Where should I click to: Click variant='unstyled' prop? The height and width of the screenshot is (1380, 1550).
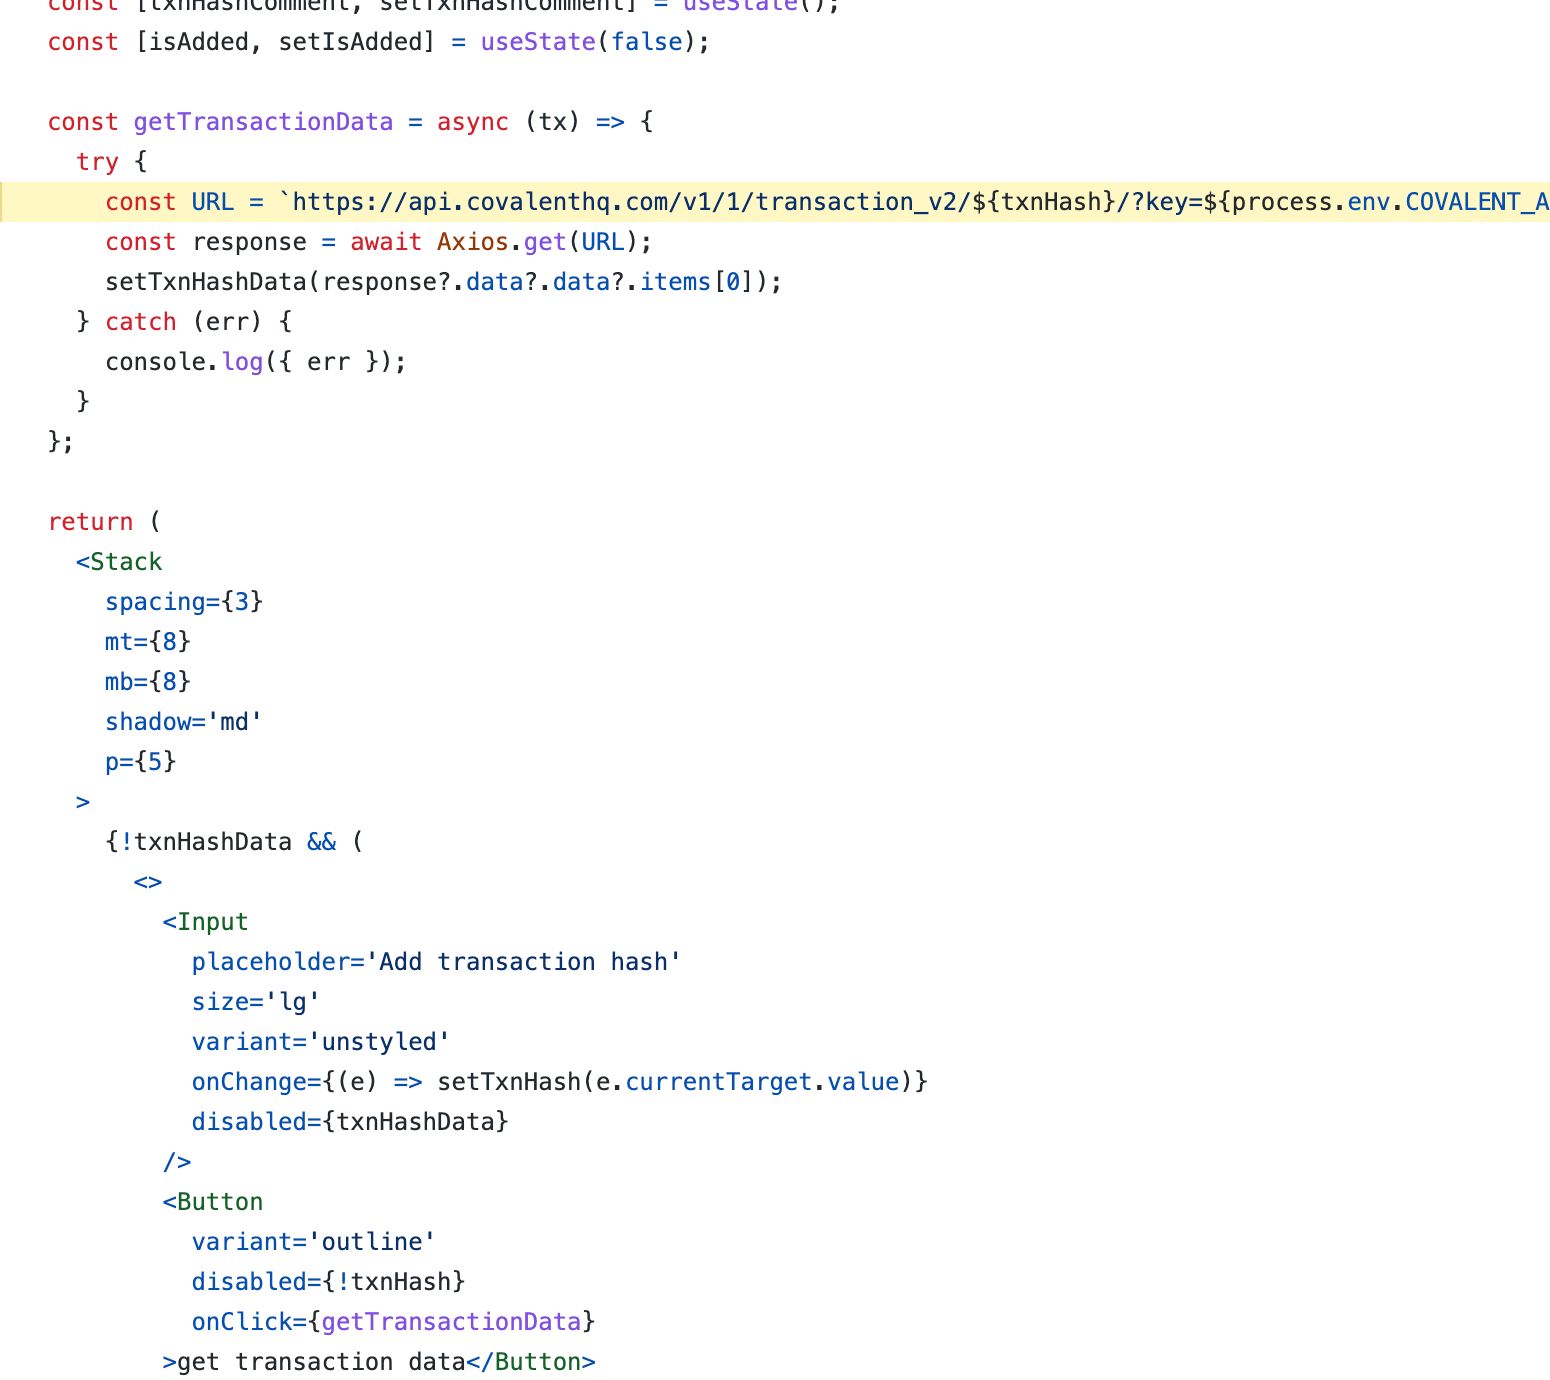(x=321, y=1042)
